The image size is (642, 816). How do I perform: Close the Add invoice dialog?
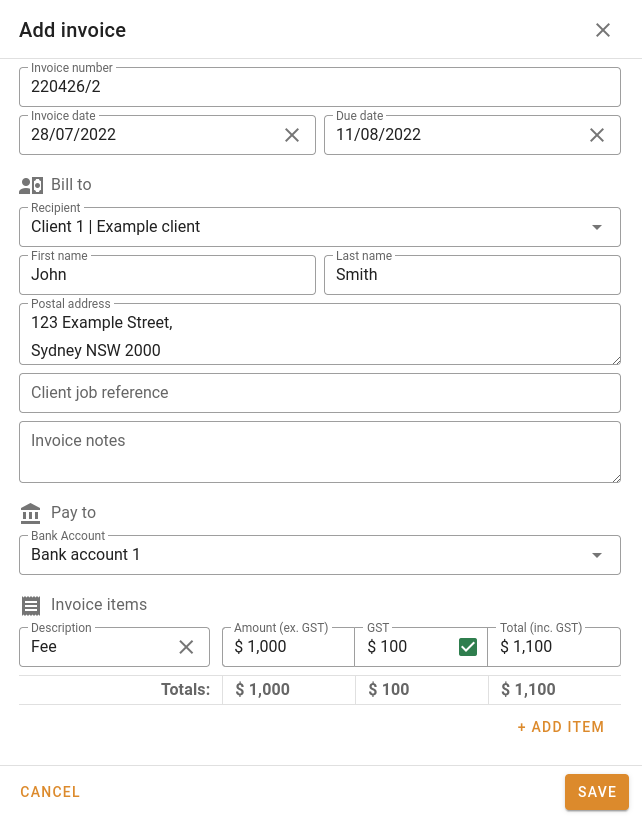coord(603,30)
